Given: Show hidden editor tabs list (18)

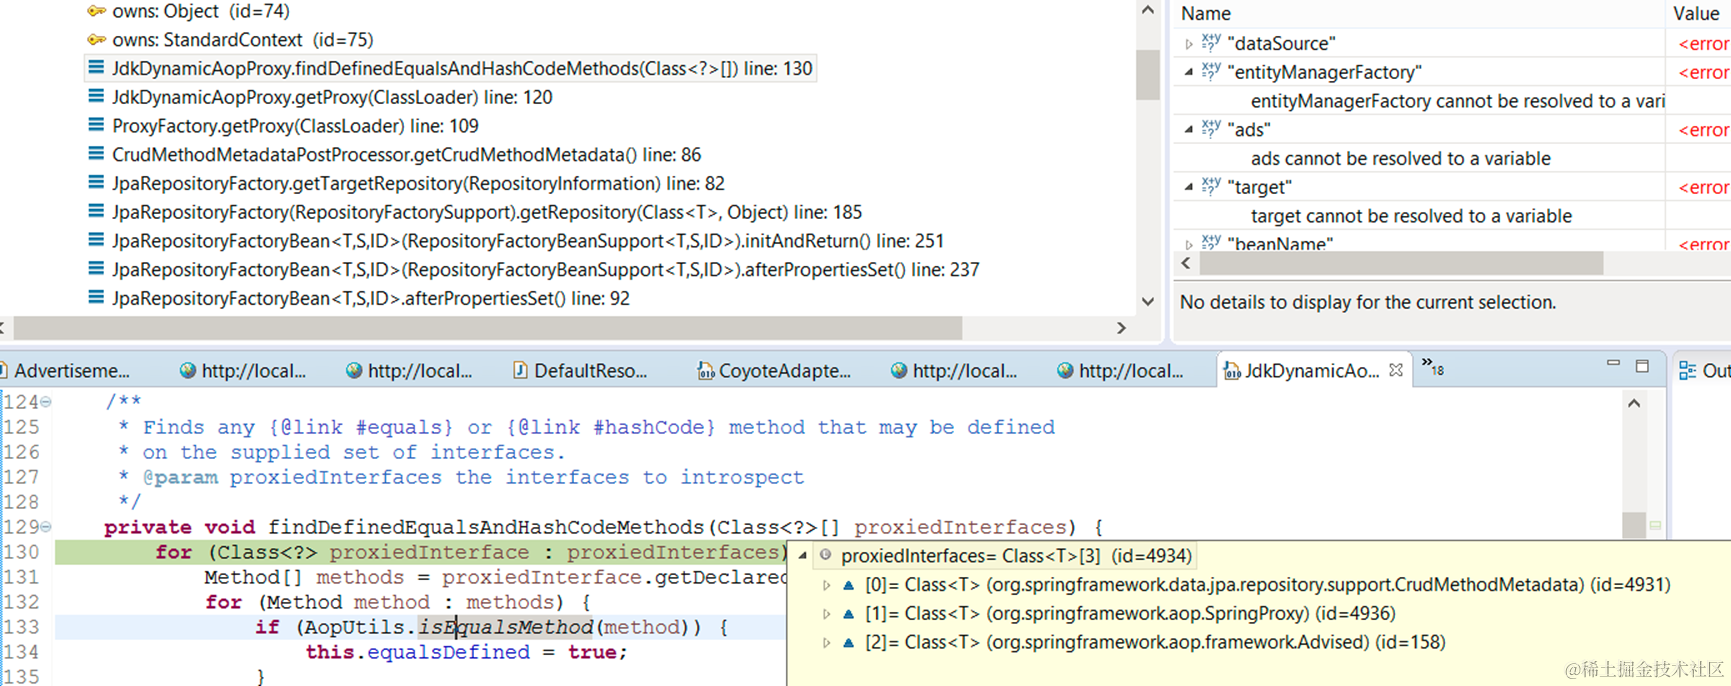Looking at the screenshot, I should 1432,367.
